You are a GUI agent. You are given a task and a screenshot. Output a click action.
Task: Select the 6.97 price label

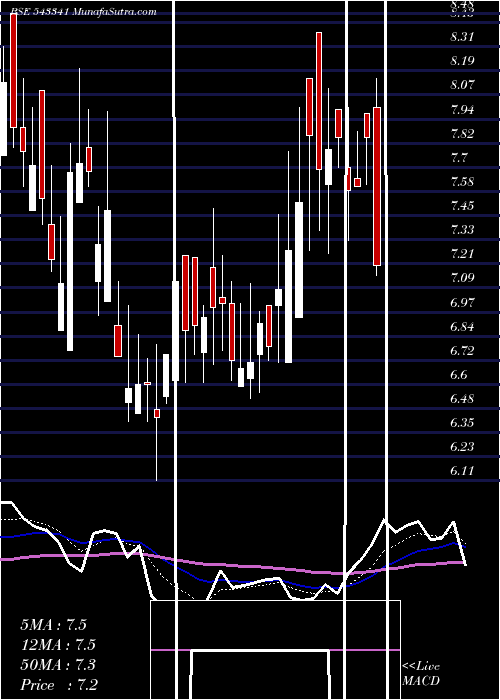click(x=462, y=302)
